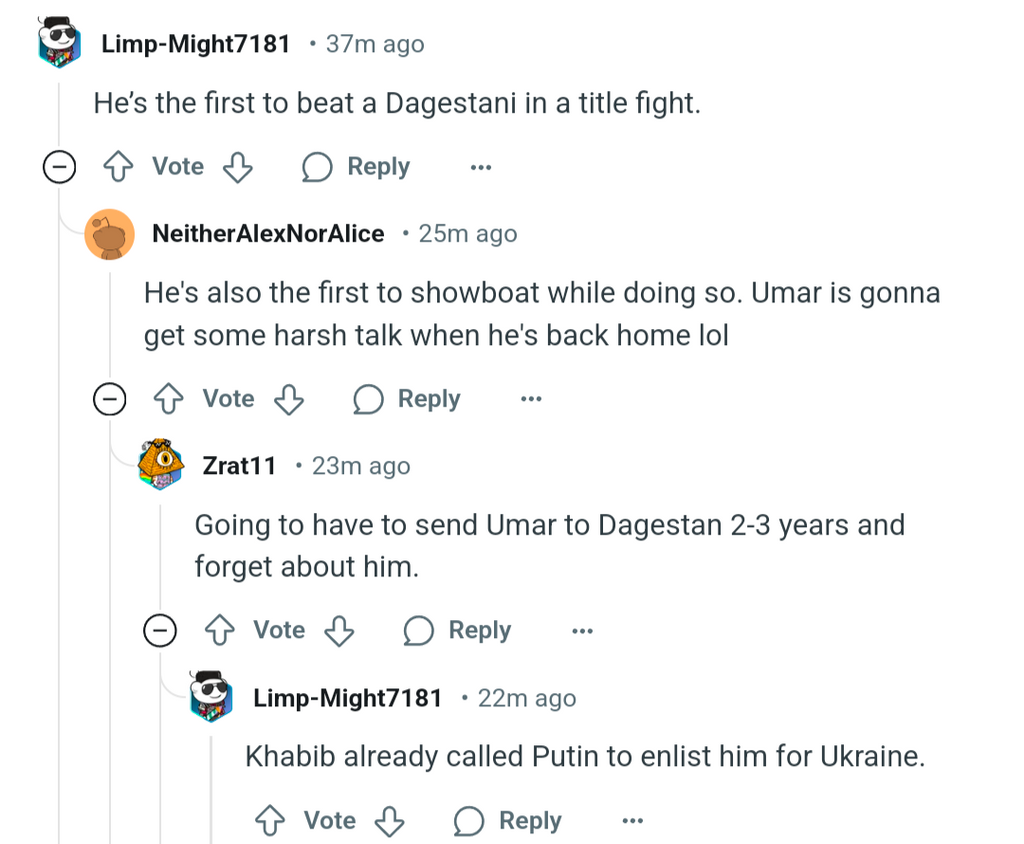Open more options on NeitherAlexNorAlice's comment
Screen dimensions: 1024x844
pos(531,399)
